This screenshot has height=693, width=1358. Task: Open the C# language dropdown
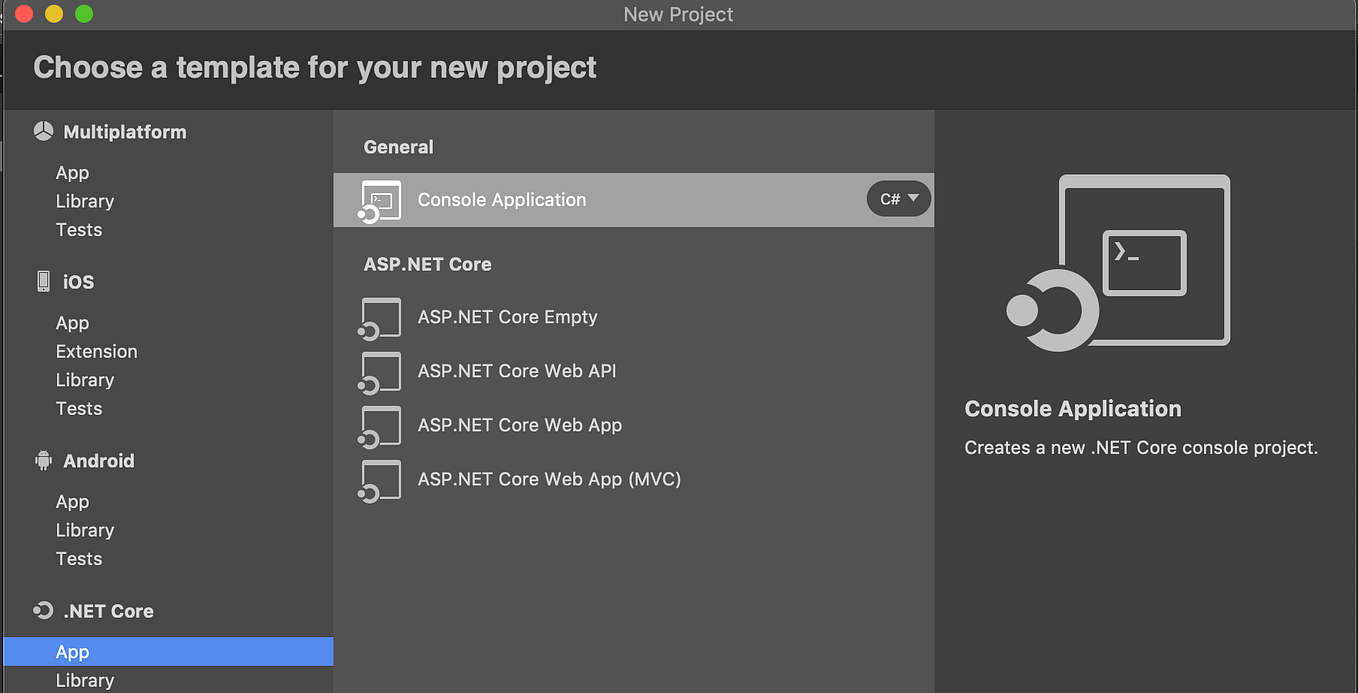[x=898, y=199]
